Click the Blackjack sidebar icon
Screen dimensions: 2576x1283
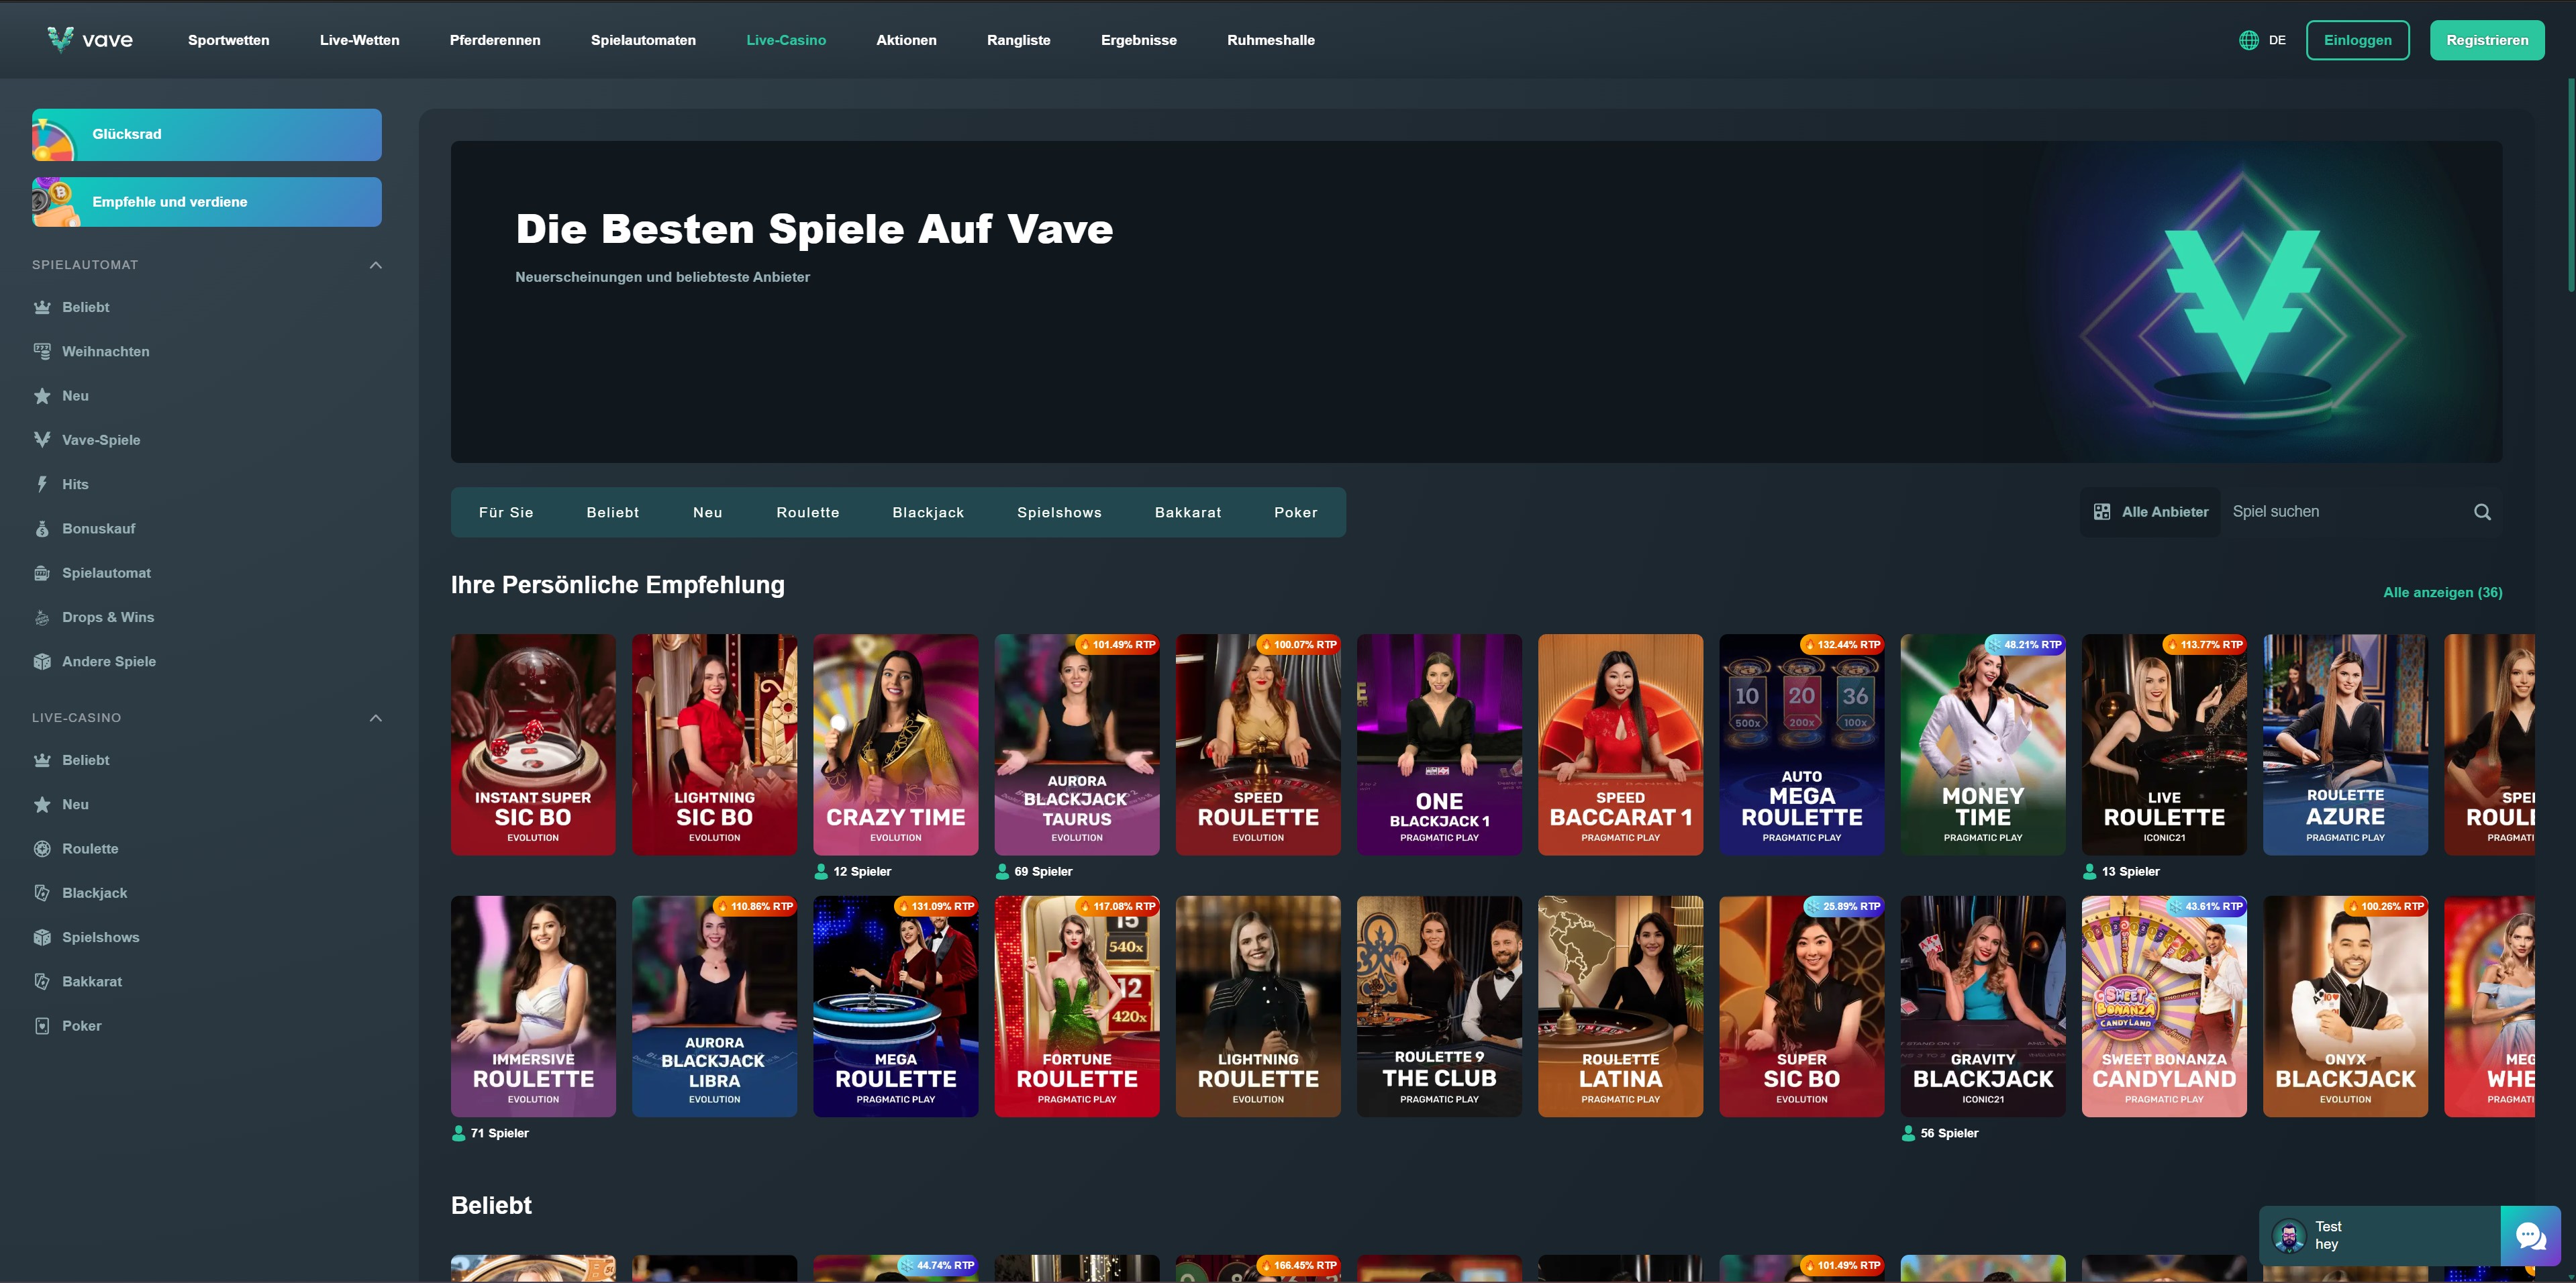click(x=42, y=892)
